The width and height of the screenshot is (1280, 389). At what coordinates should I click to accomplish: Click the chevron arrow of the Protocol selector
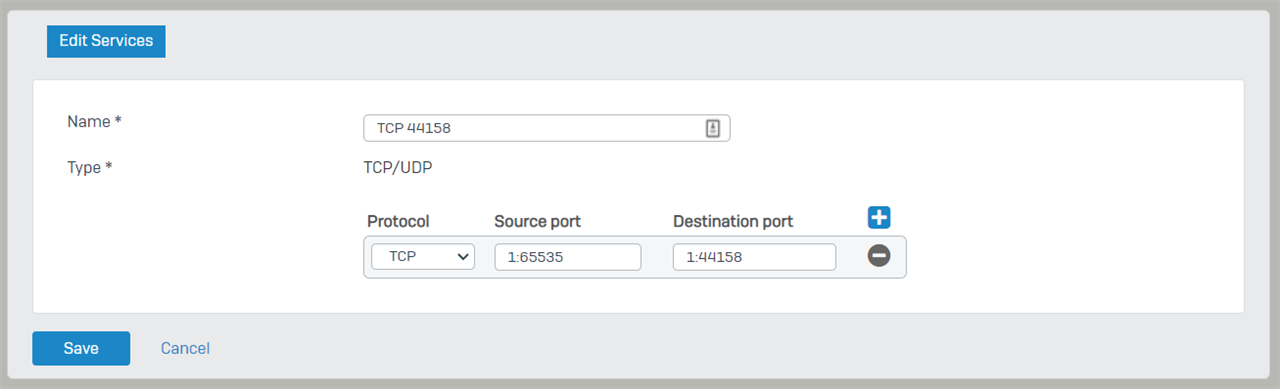click(463, 257)
